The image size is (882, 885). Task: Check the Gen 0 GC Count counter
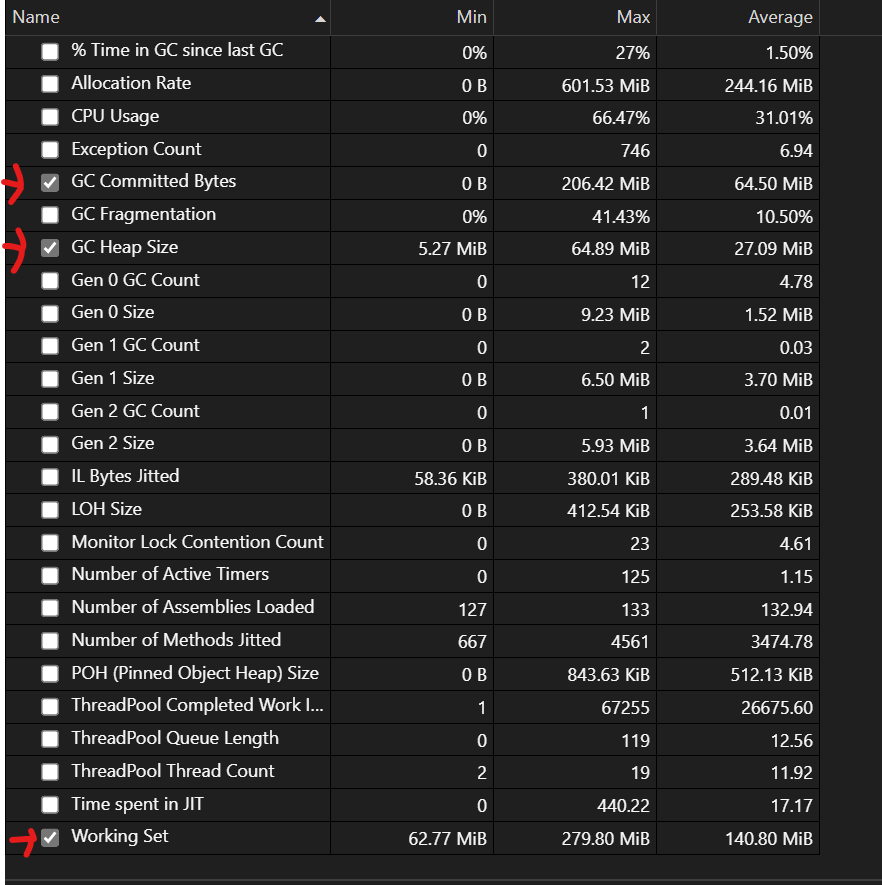(50, 280)
